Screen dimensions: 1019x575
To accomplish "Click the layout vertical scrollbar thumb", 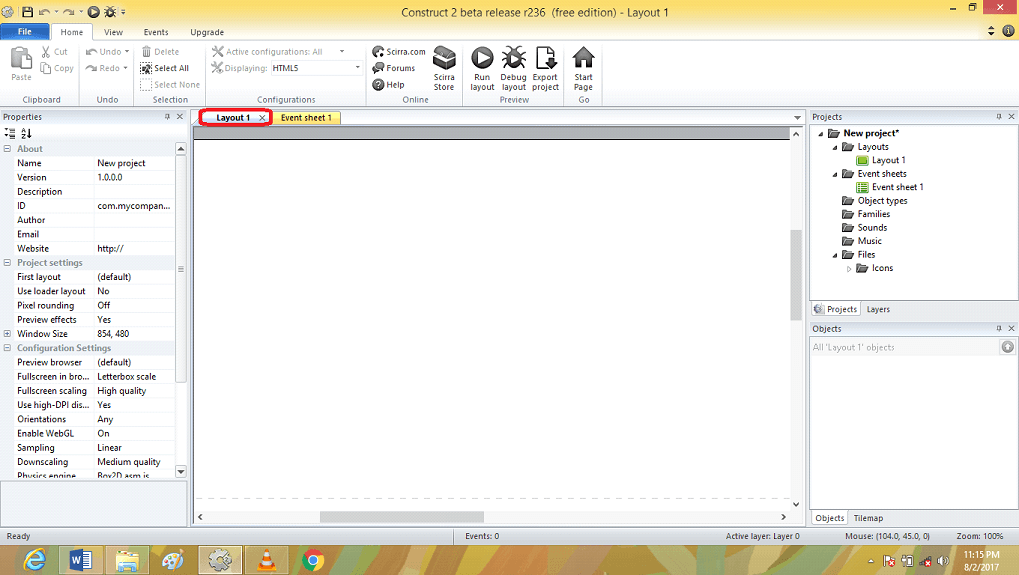I will point(795,275).
